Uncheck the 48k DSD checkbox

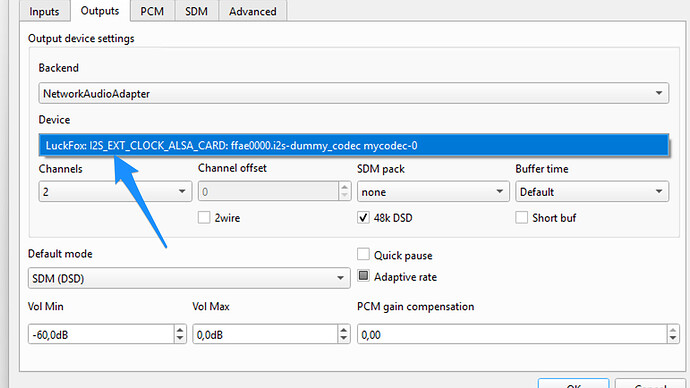pos(363,217)
